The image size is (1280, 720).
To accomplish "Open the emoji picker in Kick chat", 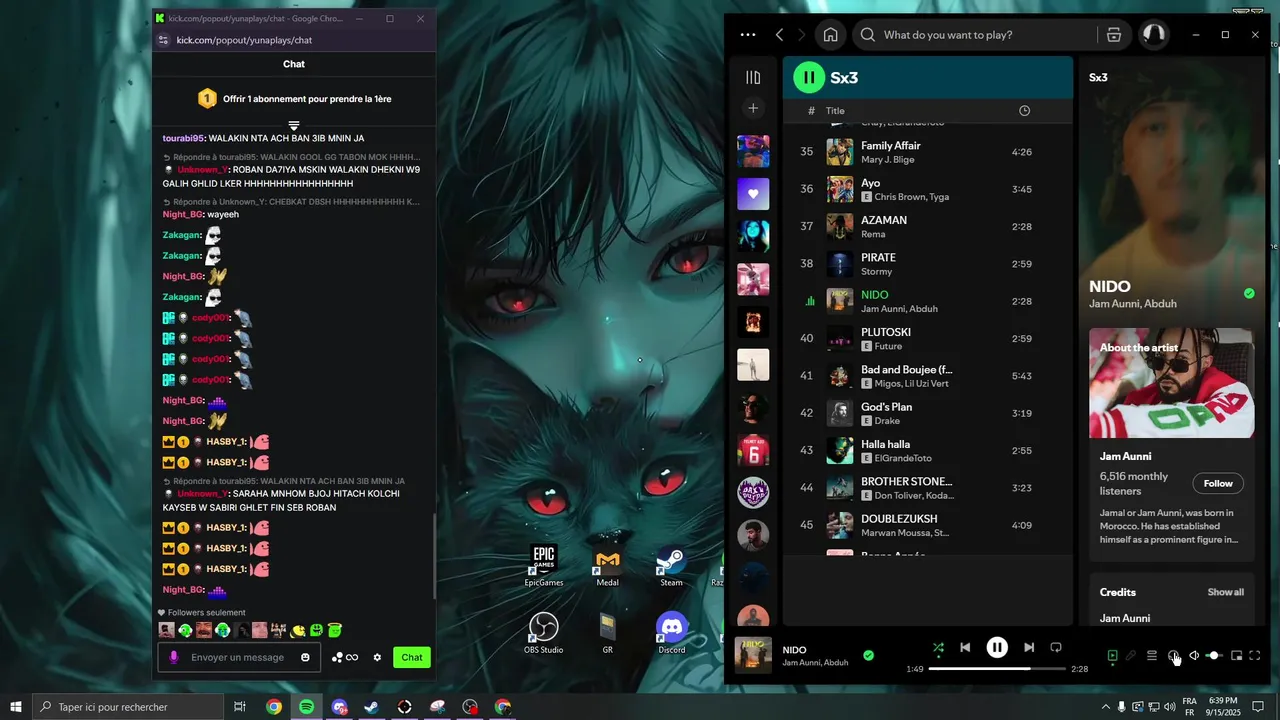I will pyautogui.click(x=305, y=657).
